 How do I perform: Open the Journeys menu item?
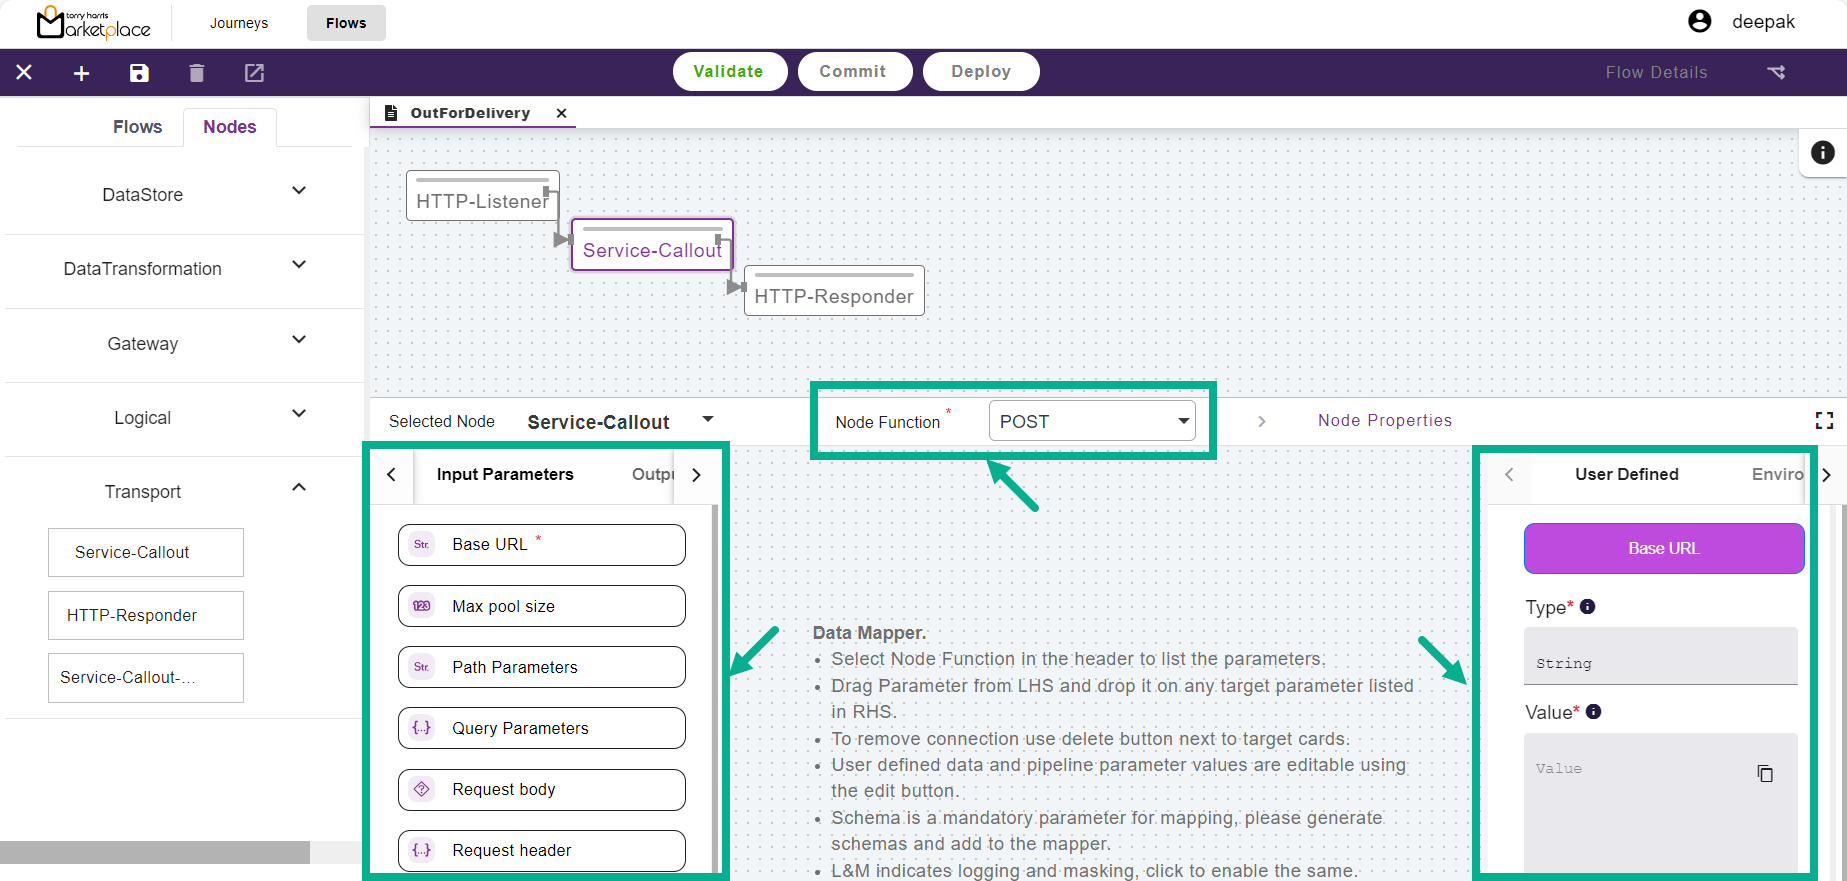(239, 23)
